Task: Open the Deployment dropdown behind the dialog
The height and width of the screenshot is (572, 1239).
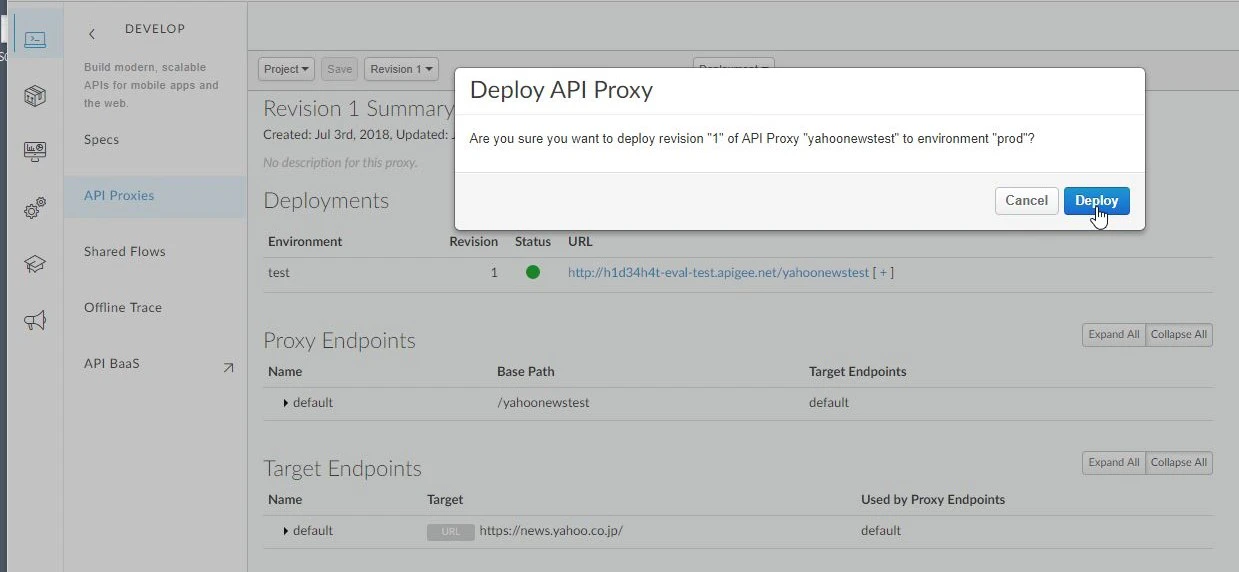Action: point(734,63)
